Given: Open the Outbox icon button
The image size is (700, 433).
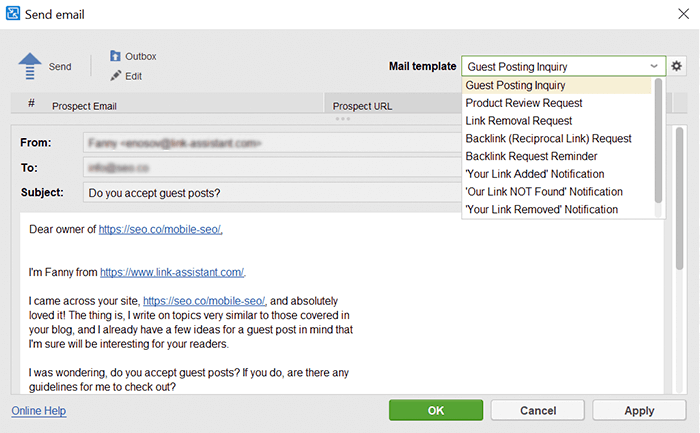Looking at the screenshot, I should (x=115, y=56).
